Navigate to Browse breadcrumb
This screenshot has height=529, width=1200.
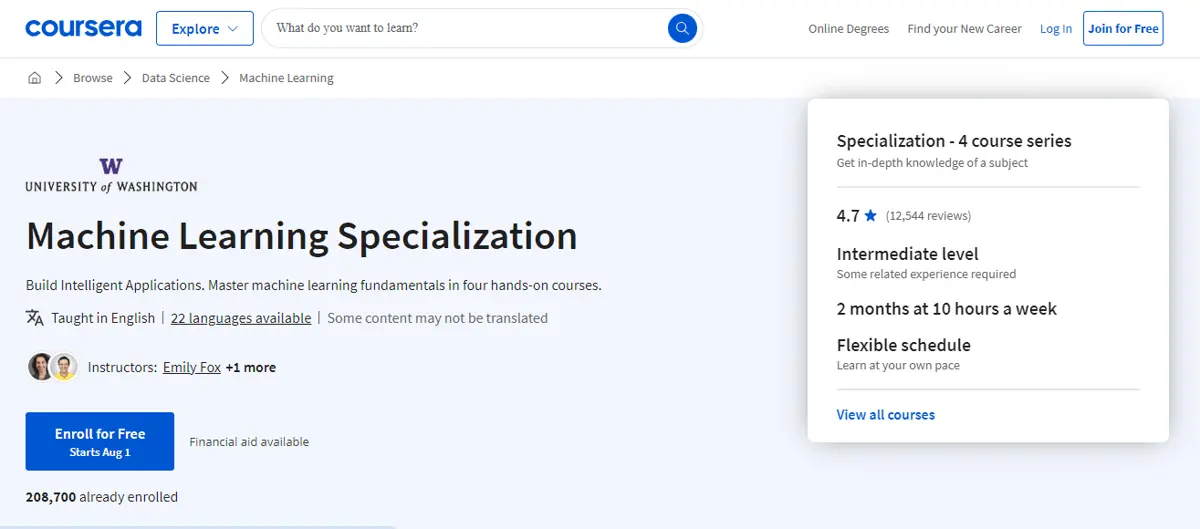point(93,78)
